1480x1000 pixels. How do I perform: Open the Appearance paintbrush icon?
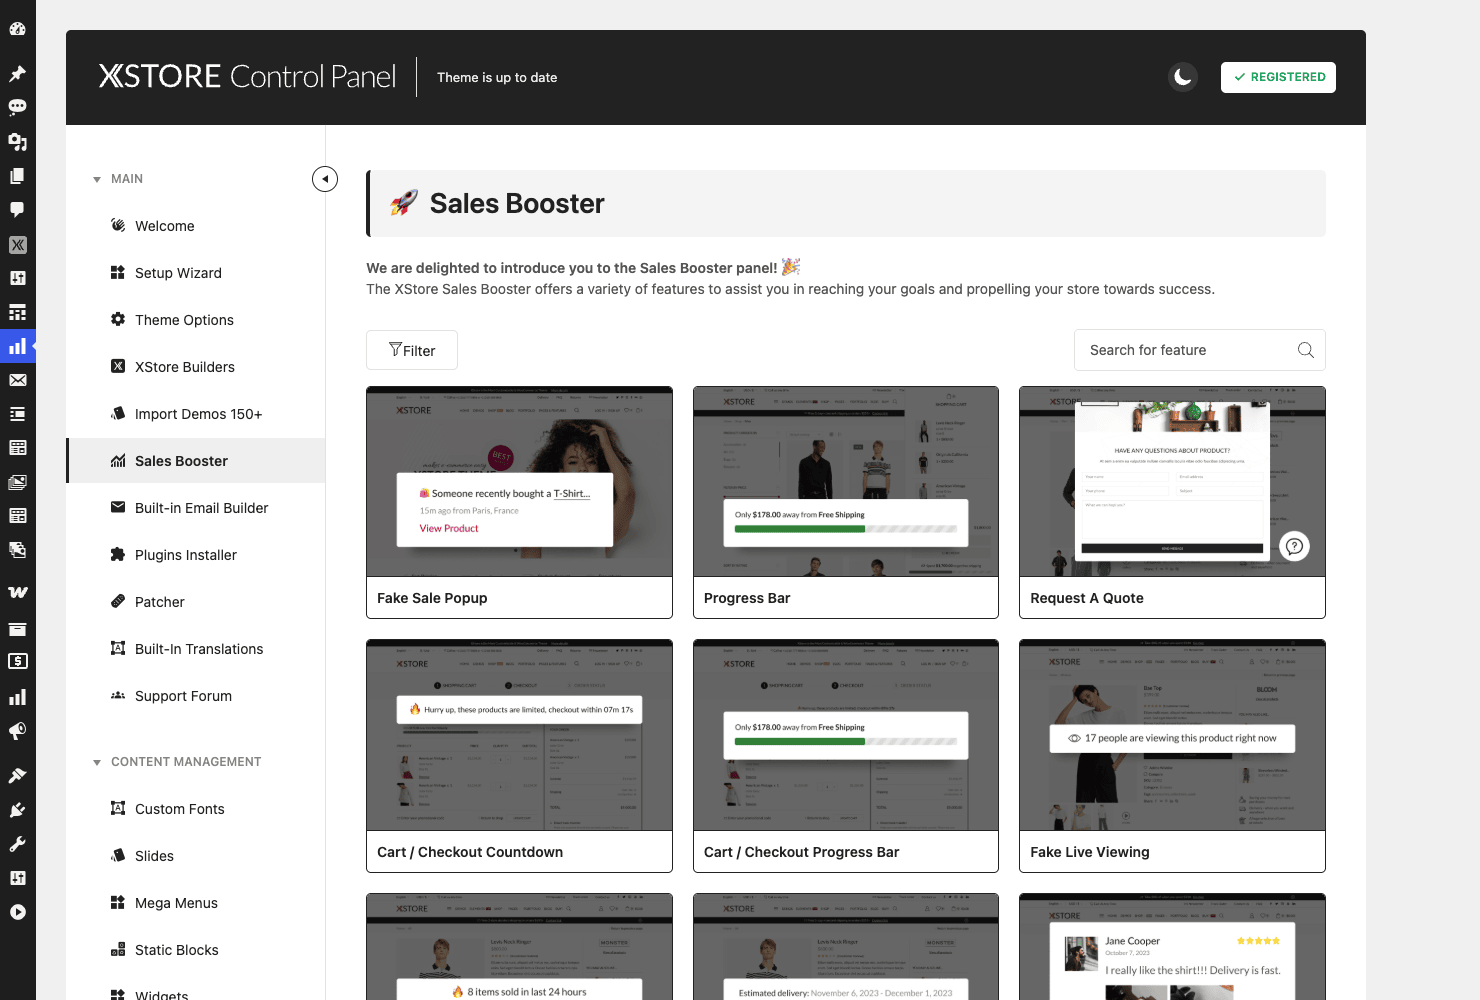pos(17,775)
